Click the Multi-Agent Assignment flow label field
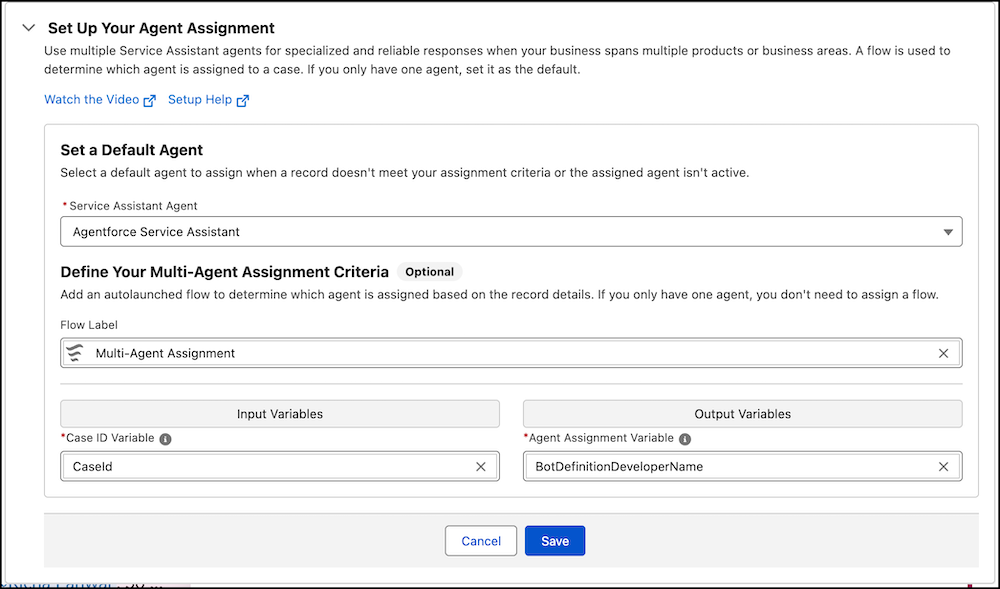This screenshot has width=1000, height=589. [x=511, y=353]
